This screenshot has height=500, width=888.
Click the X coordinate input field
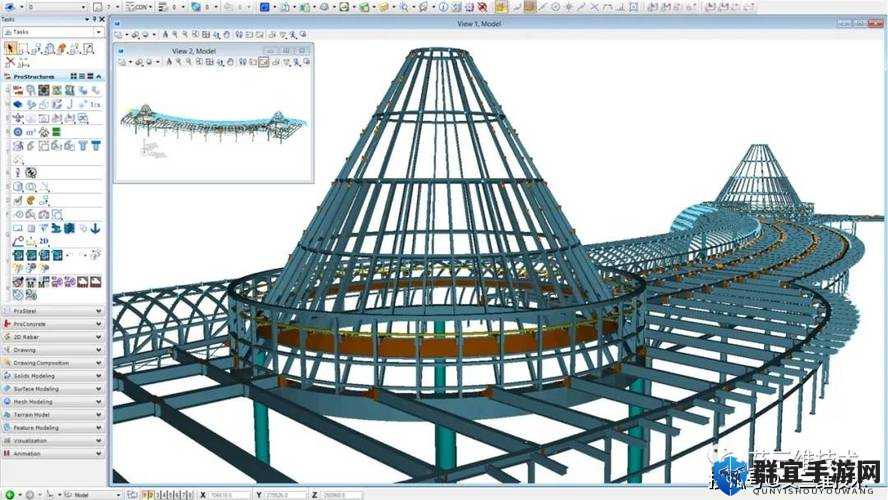click(229, 495)
